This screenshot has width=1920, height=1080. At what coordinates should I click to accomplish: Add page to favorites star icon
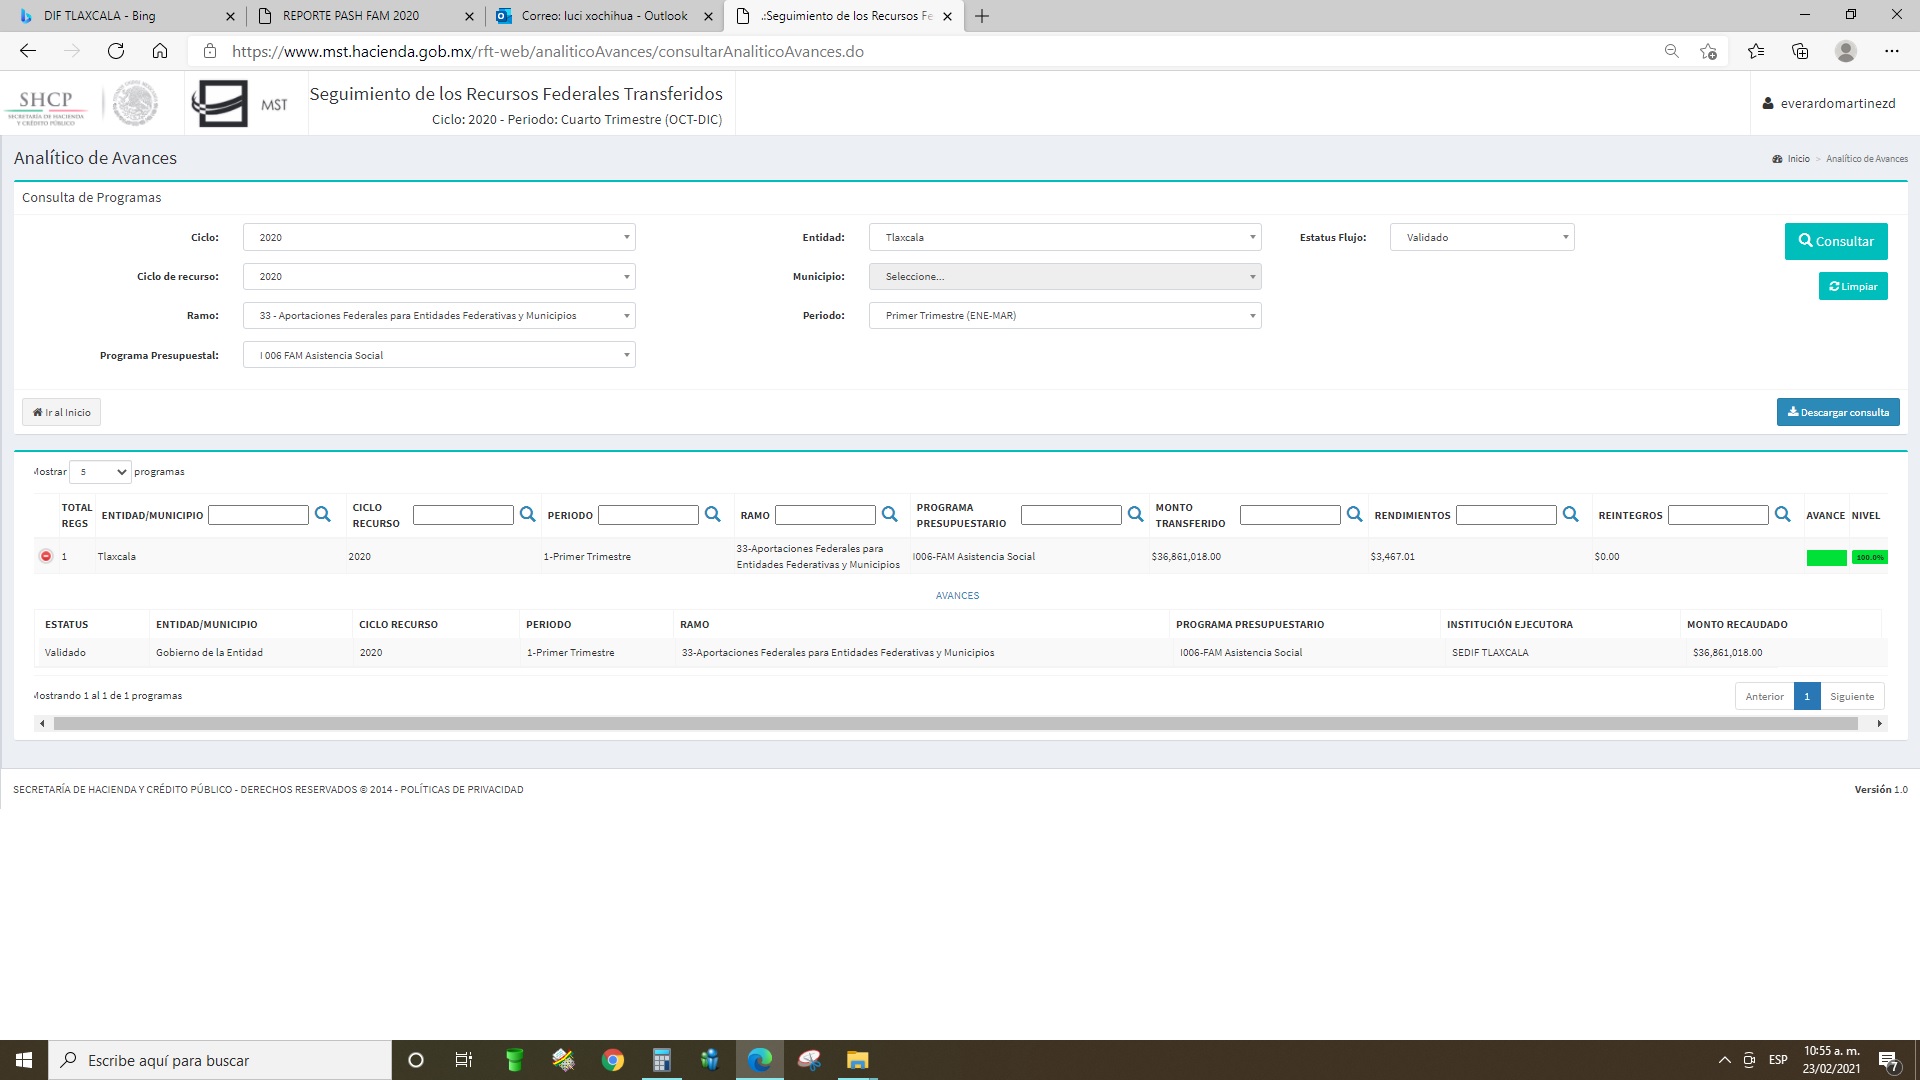point(1708,51)
